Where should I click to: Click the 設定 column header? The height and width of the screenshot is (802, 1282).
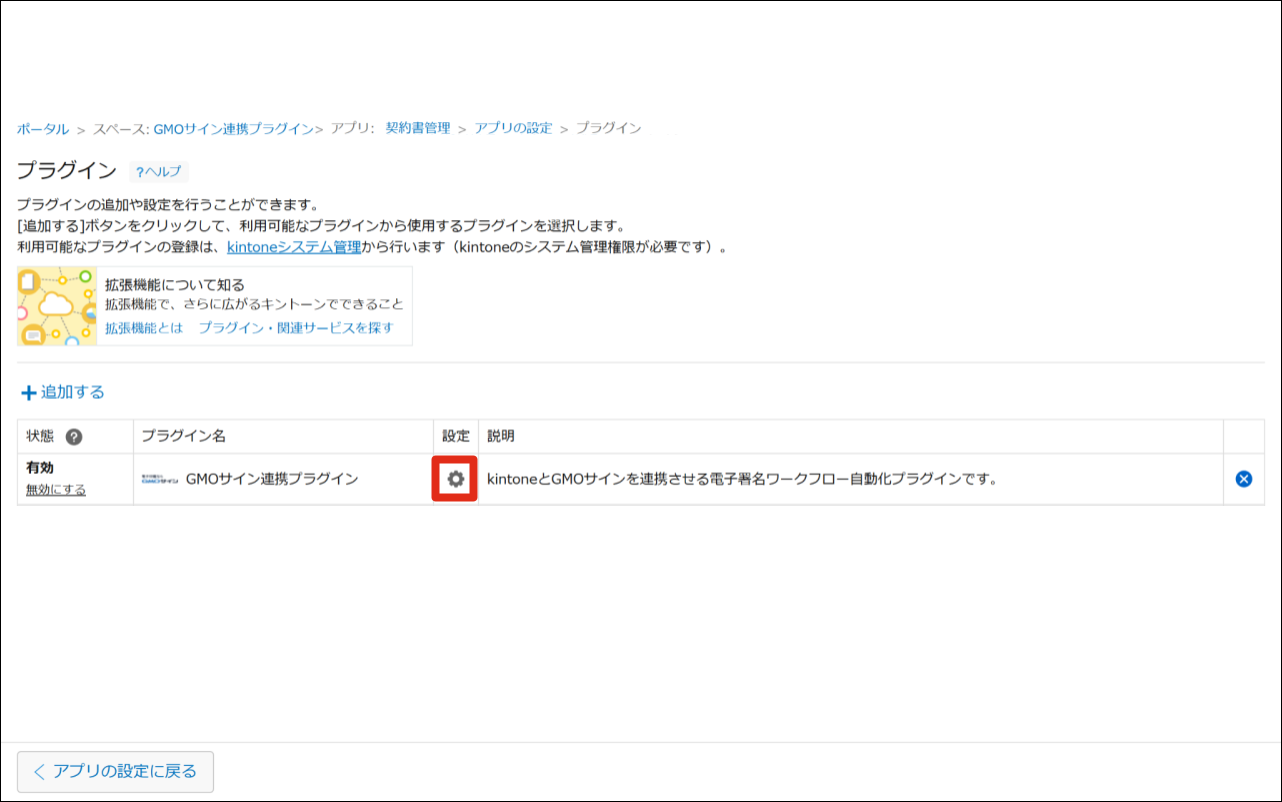click(456, 437)
